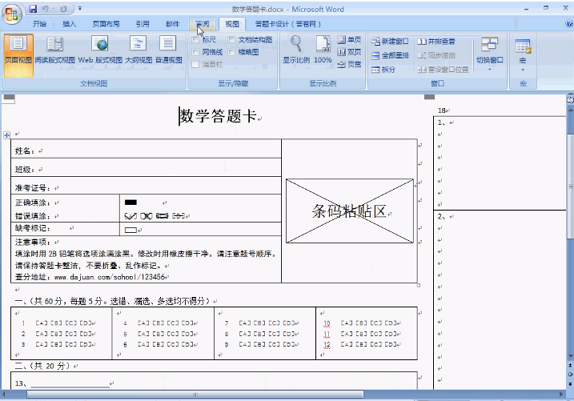Click the horizontal scrollbar thumb

[195, 394]
